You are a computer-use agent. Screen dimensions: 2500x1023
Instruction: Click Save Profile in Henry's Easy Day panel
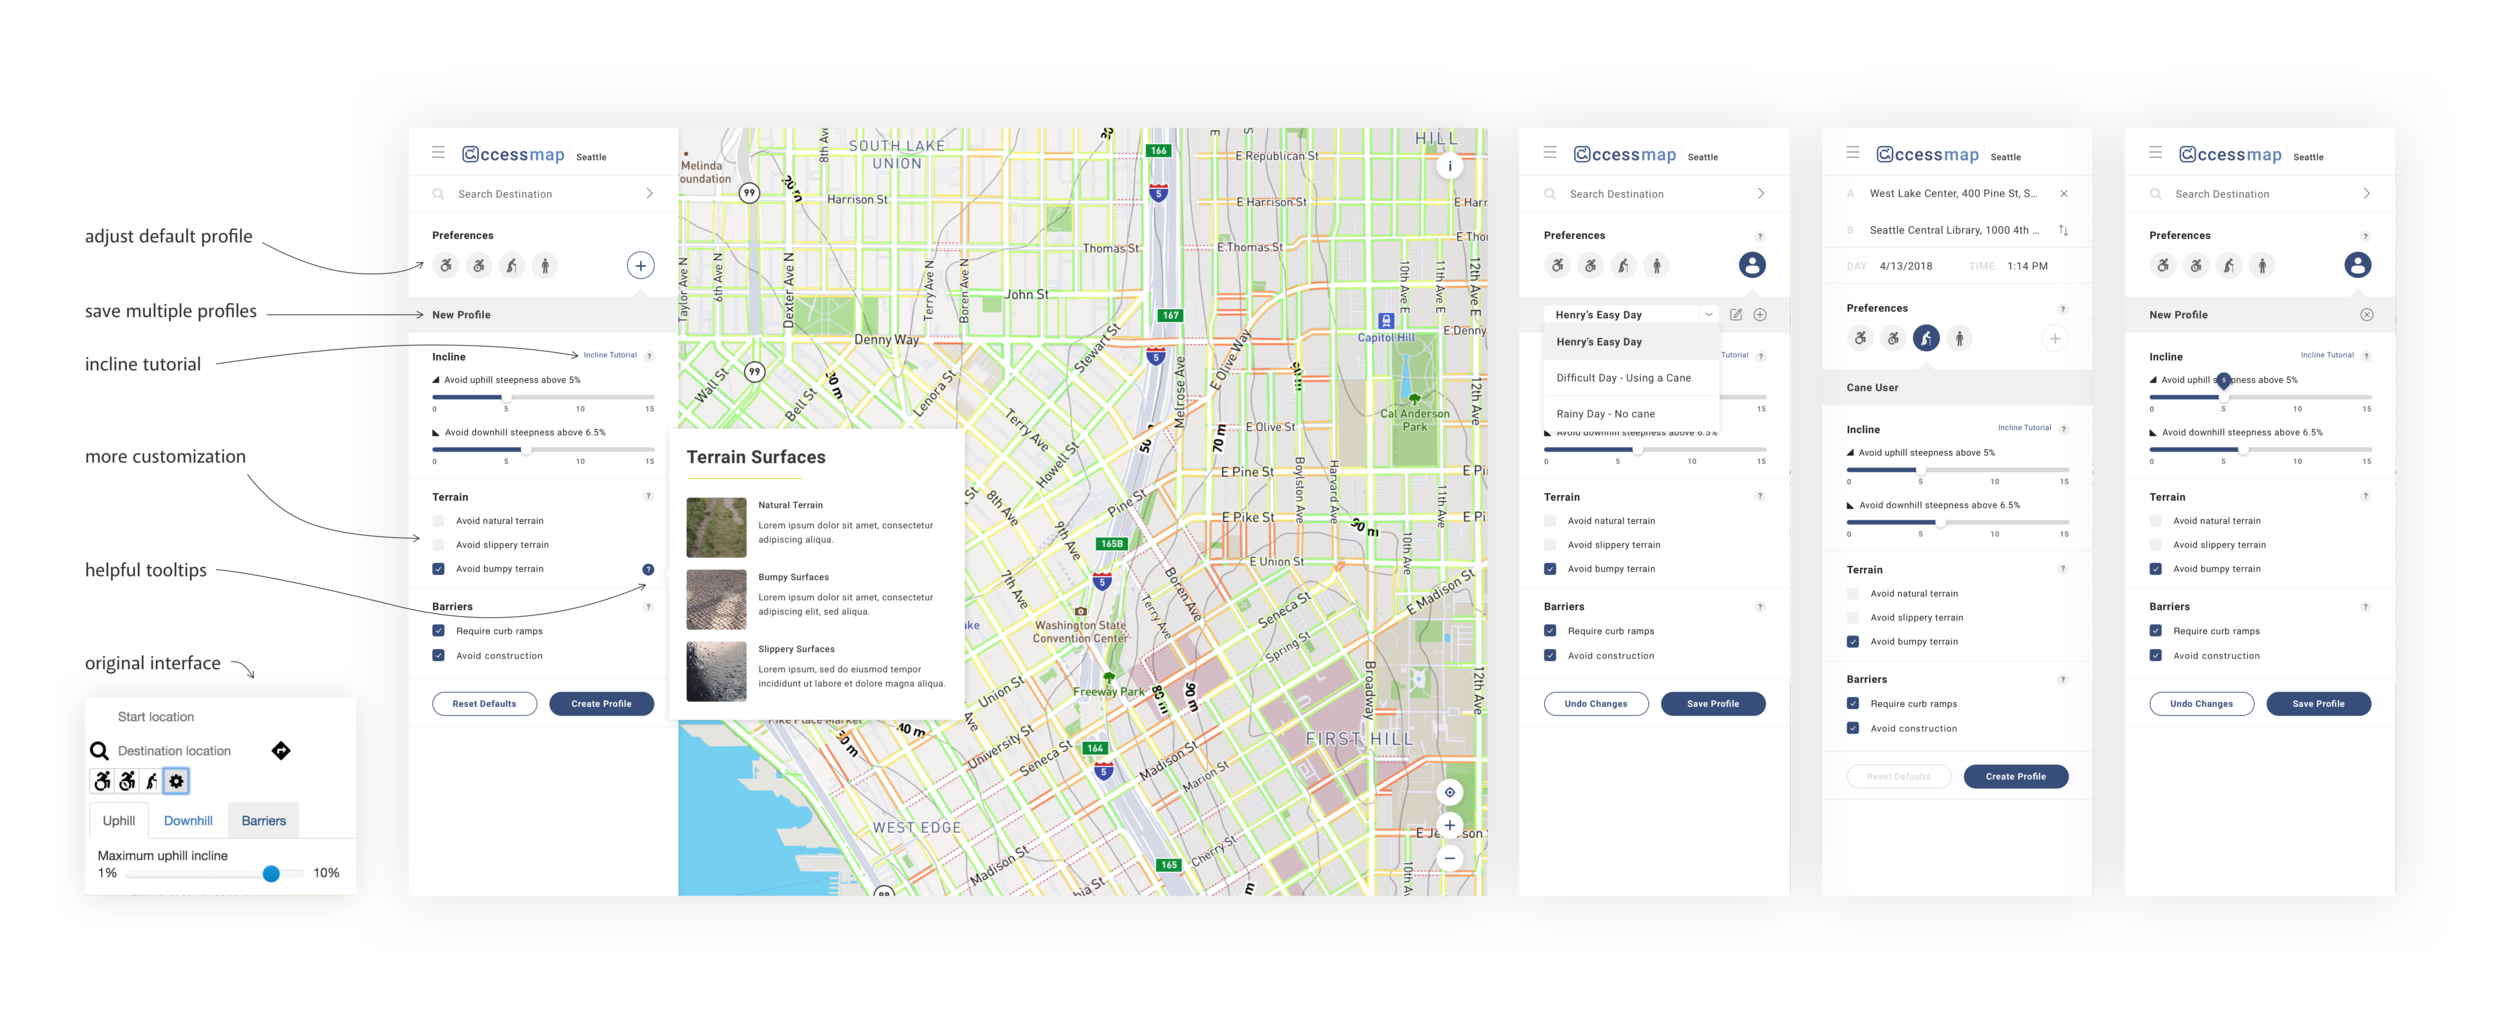tap(1713, 704)
